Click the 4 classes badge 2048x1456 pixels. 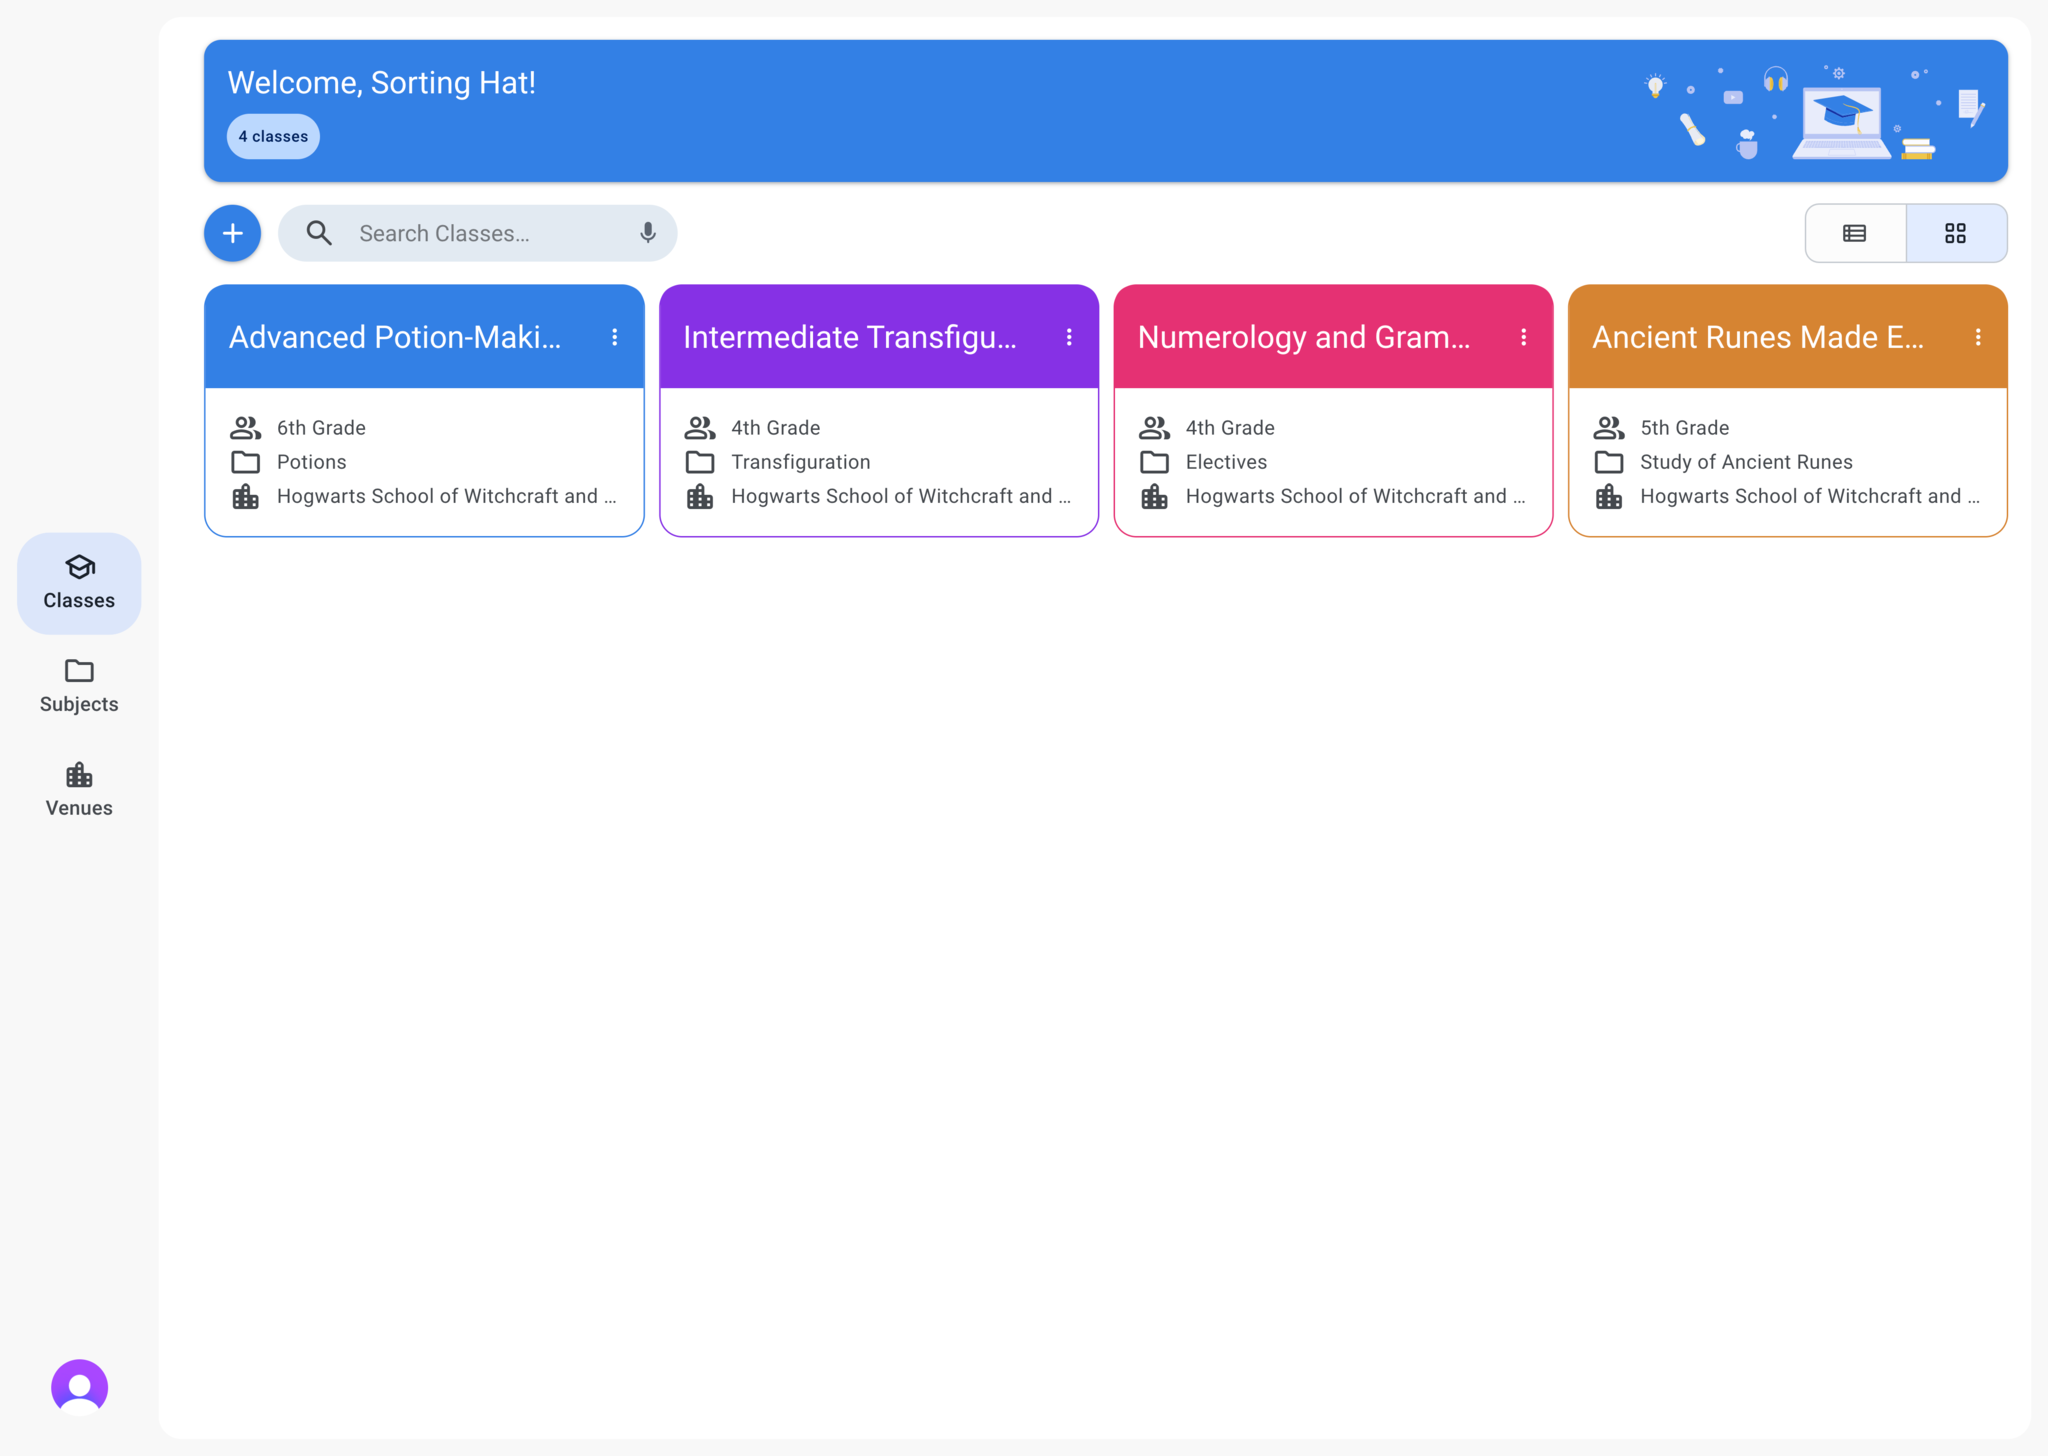[x=273, y=137]
